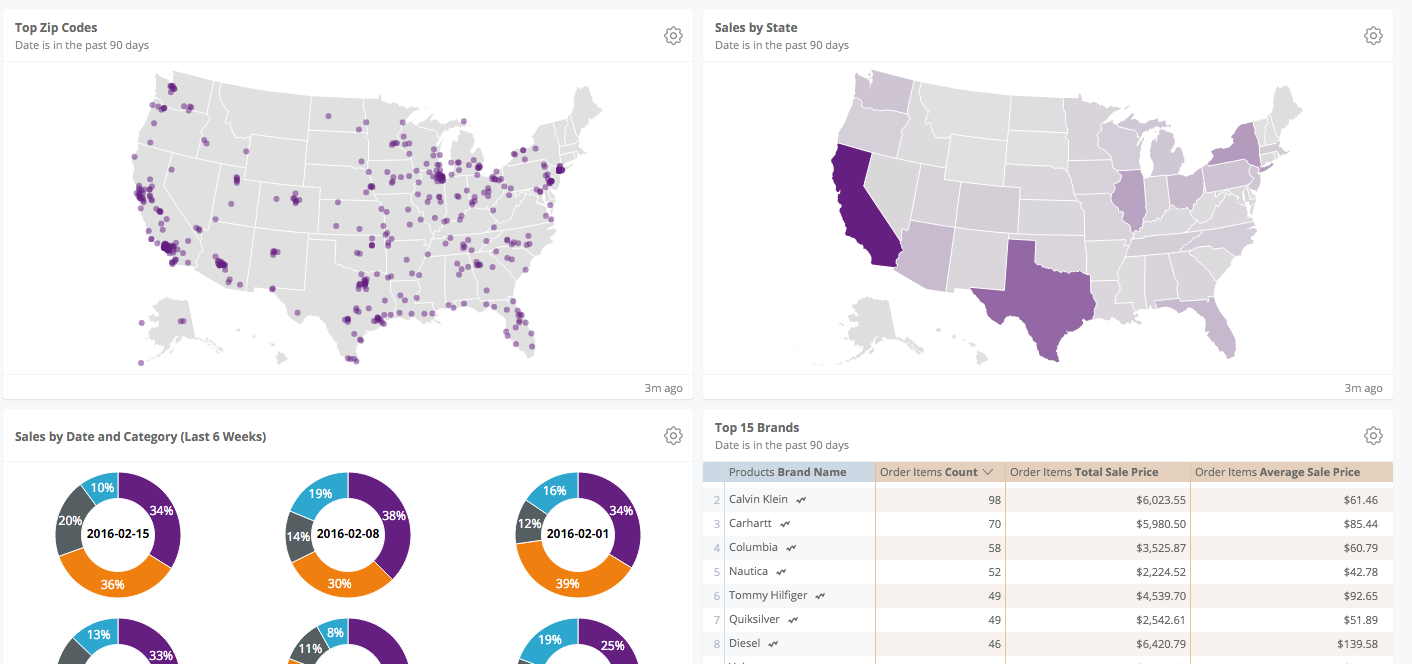
Task: Click Calvin Klein's count value 98
Action: point(993,500)
